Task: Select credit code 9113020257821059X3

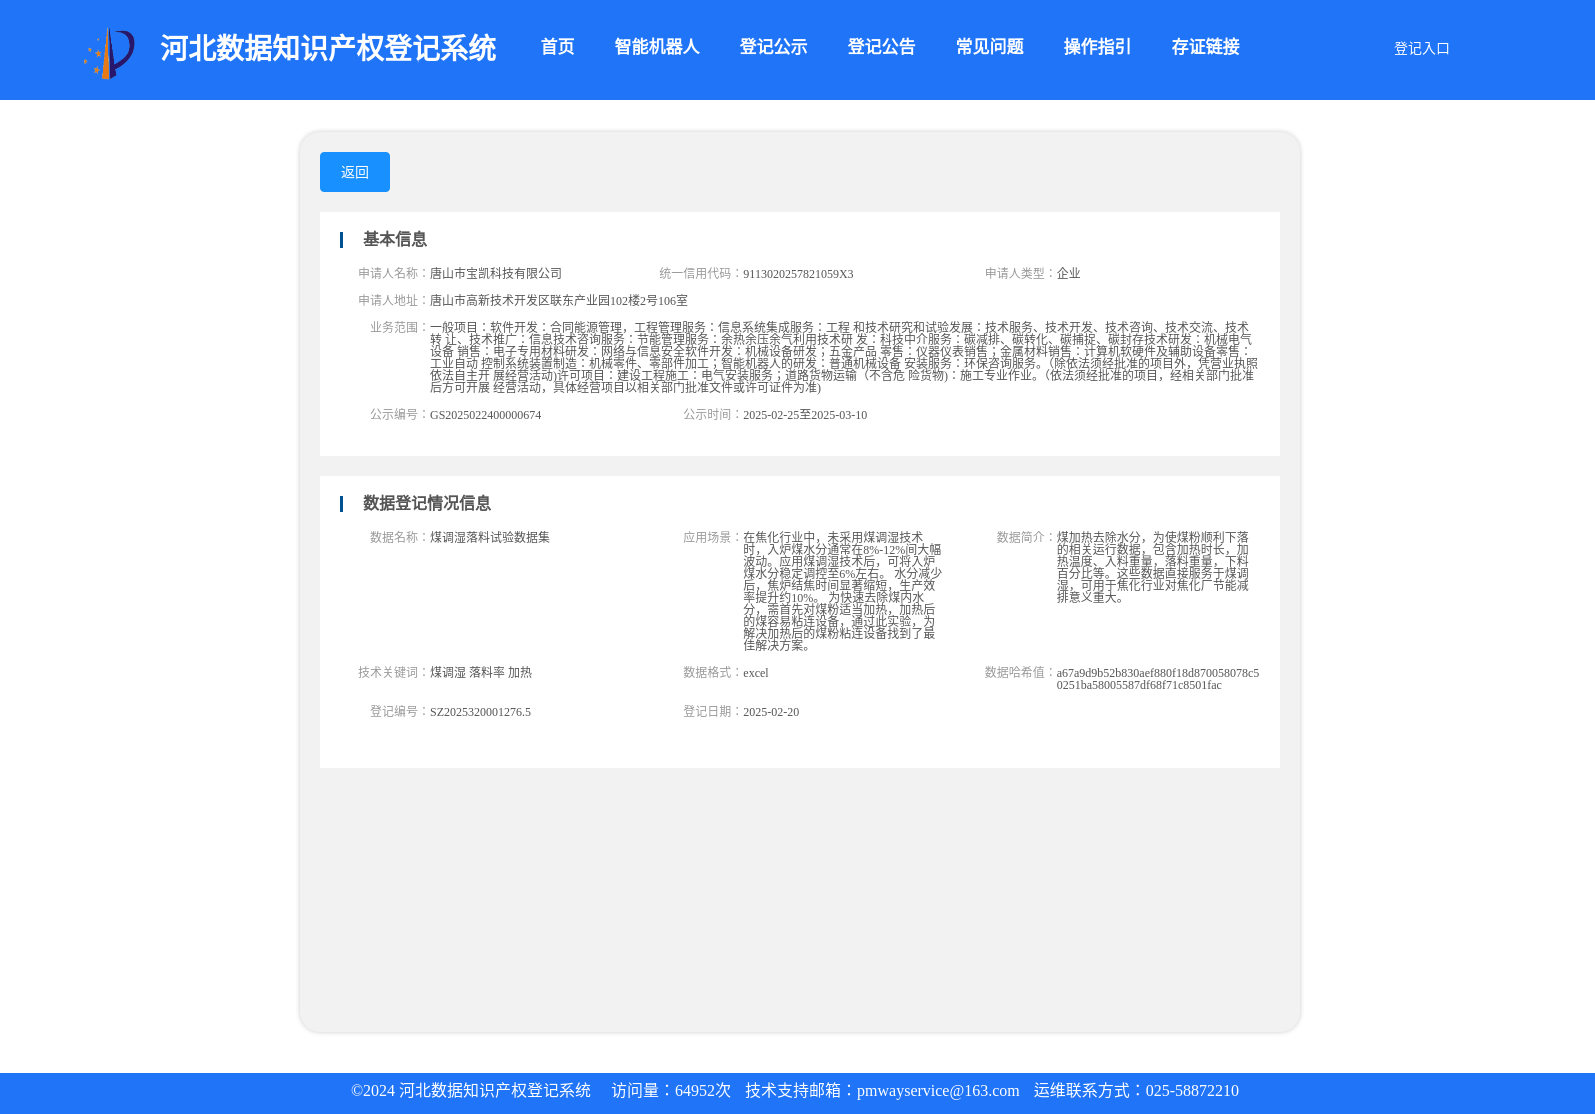Action: coord(798,274)
